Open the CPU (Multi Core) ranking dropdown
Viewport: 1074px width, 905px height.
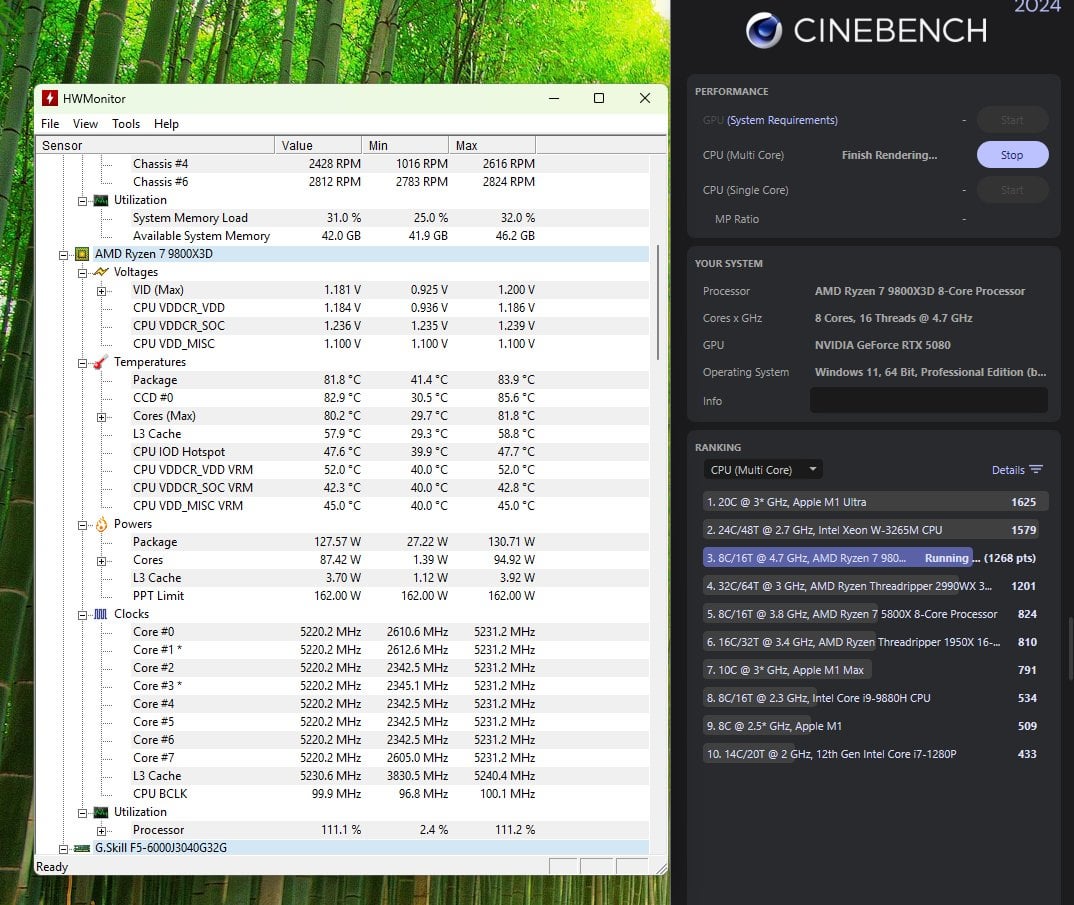pyautogui.click(x=763, y=470)
